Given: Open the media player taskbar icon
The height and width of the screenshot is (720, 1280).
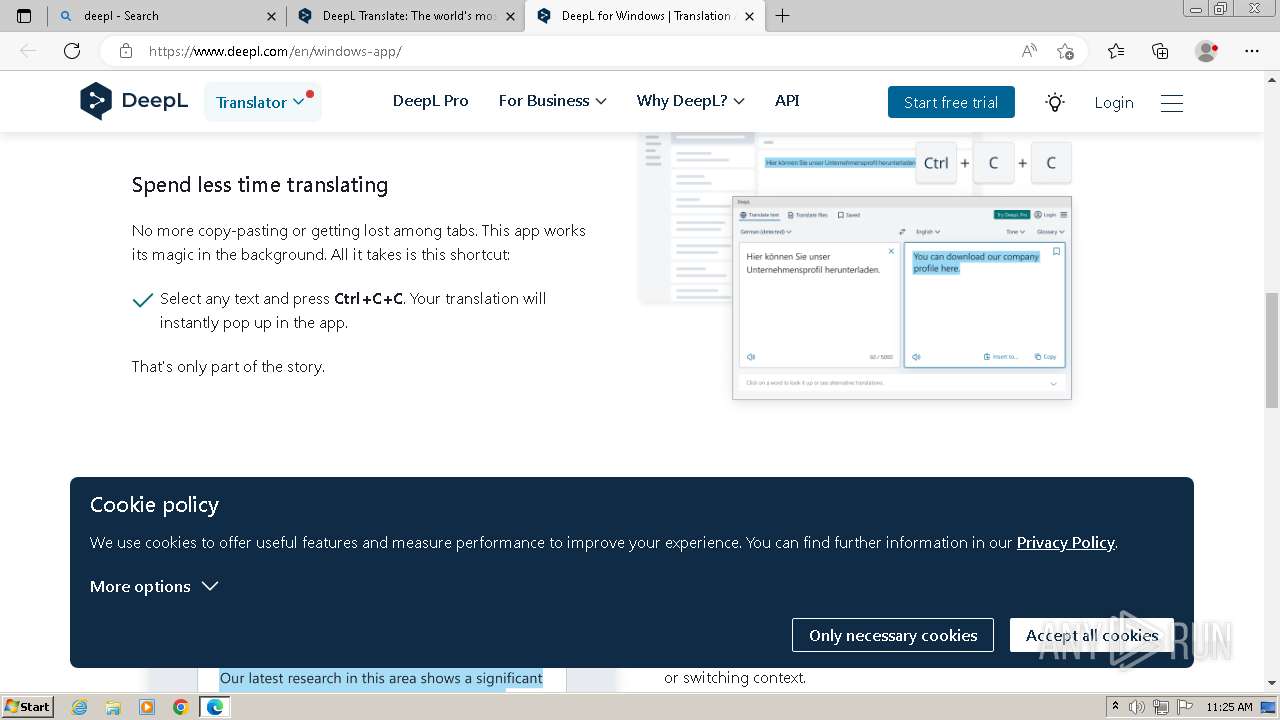Looking at the screenshot, I should (147, 707).
